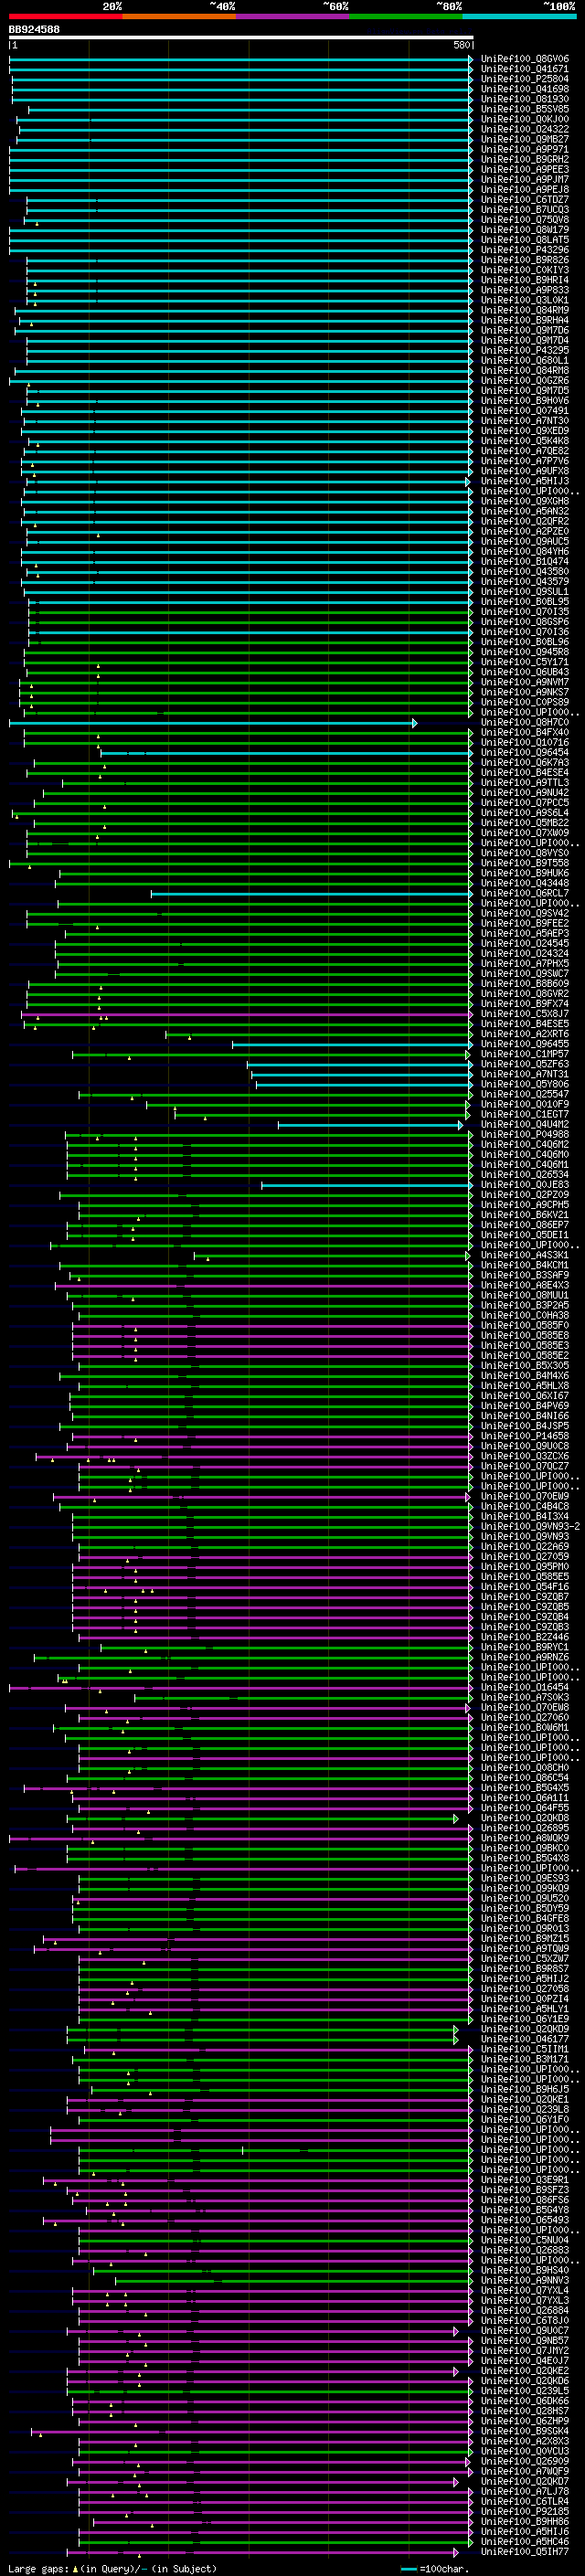Select hit UniRef100_O24545
The image size is (585, 2576).
(x=524, y=943)
